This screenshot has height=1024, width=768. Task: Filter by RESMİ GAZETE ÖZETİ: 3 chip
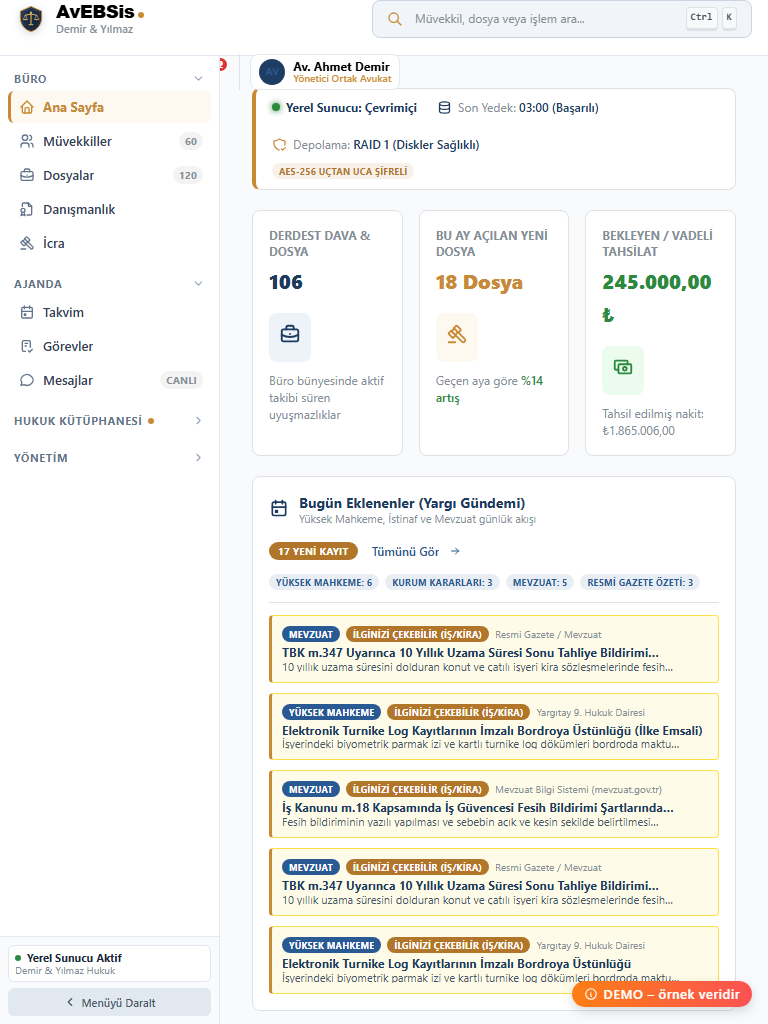point(640,582)
